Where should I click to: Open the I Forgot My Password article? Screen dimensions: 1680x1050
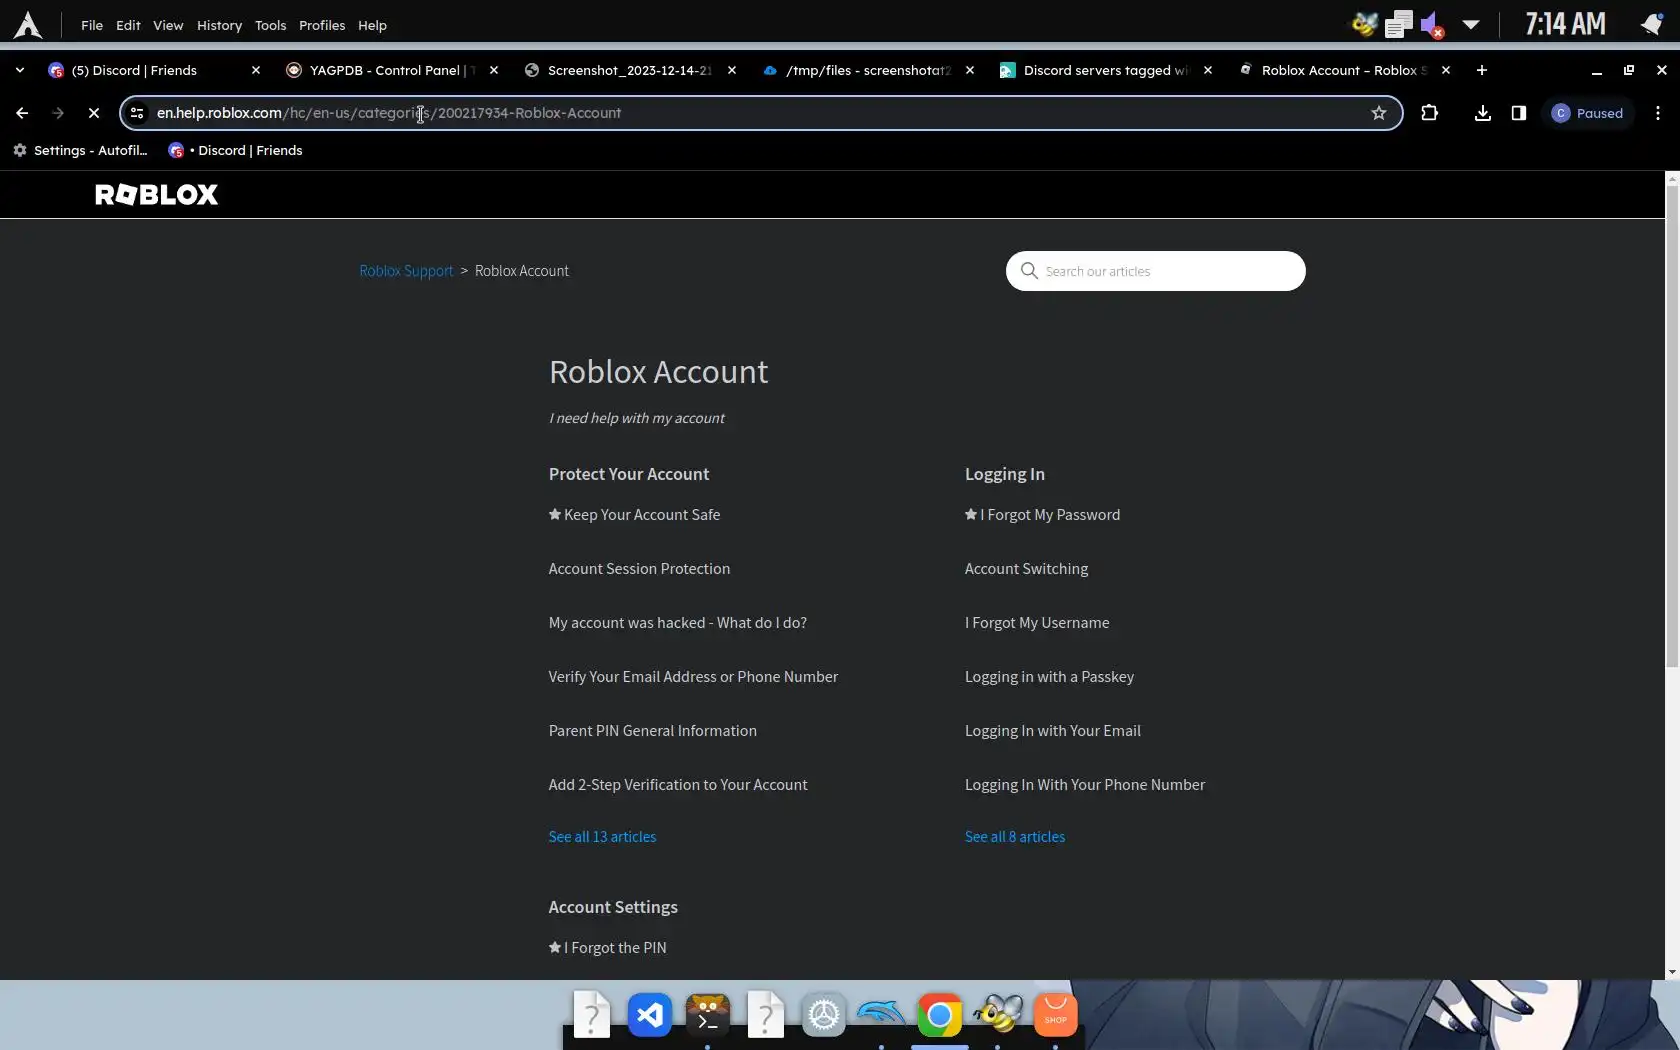1050,515
